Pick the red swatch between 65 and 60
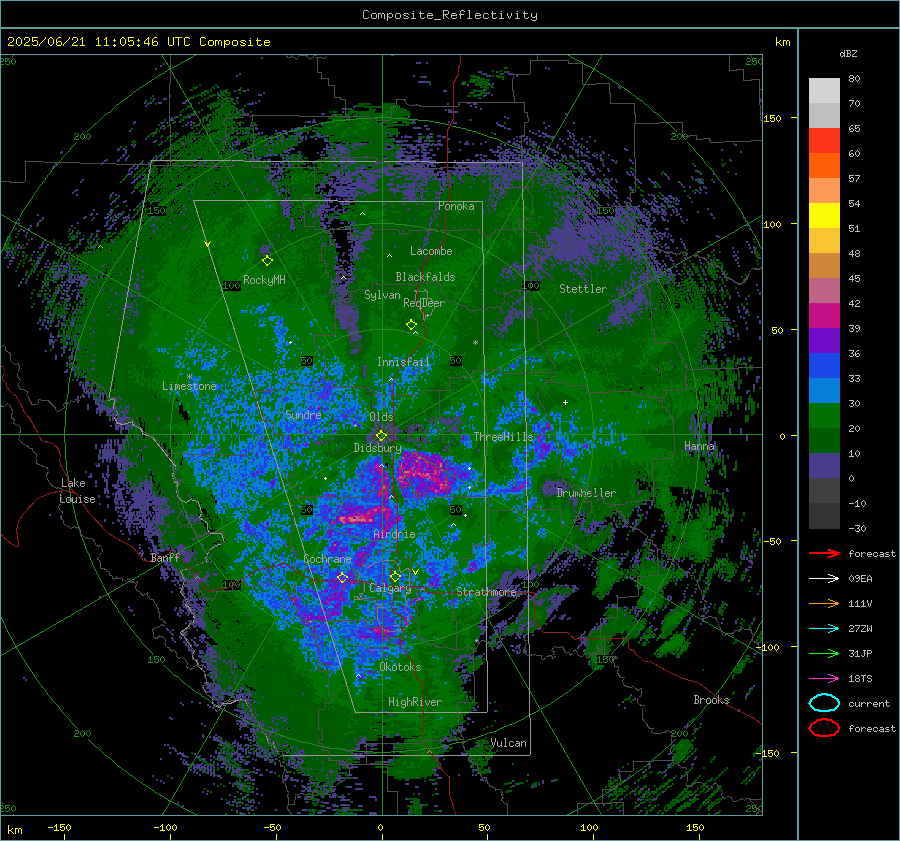 click(x=824, y=141)
